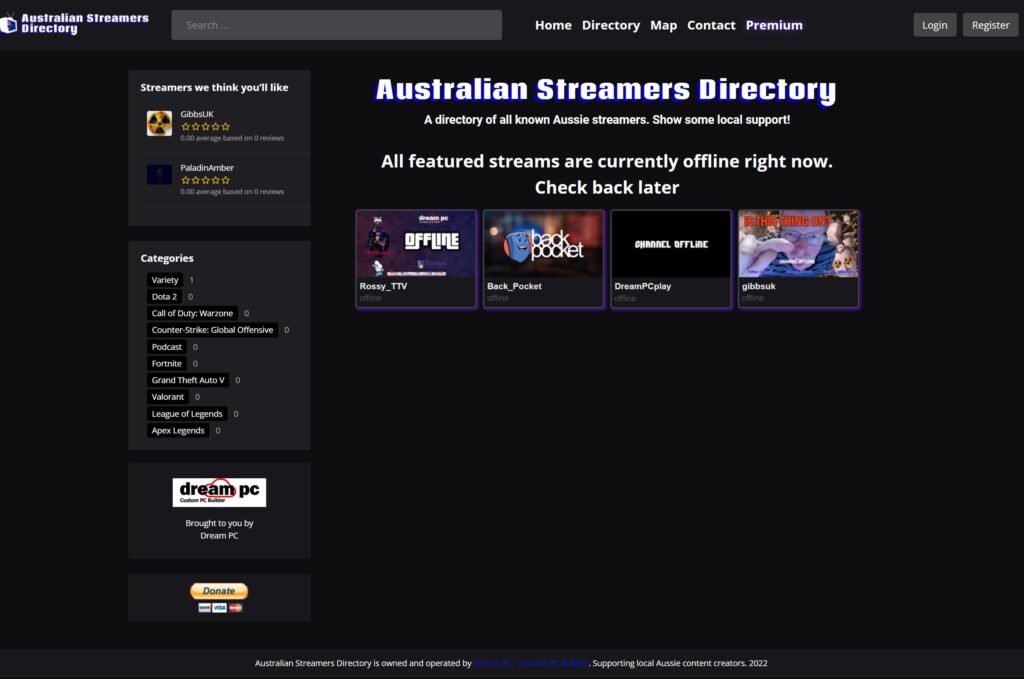Select the Premium navigation item
Image resolution: width=1024 pixels, height=679 pixels.
[773, 25]
